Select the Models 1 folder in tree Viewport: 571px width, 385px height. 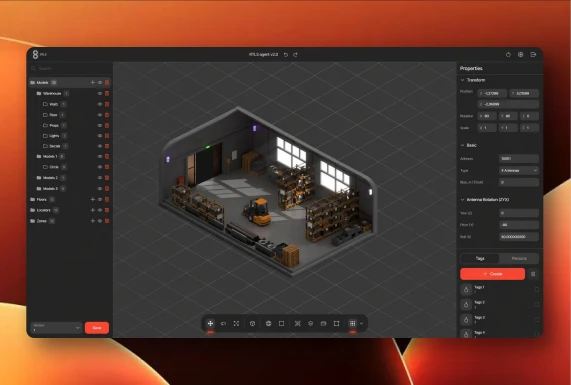pyautogui.click(x=50, y=157)
